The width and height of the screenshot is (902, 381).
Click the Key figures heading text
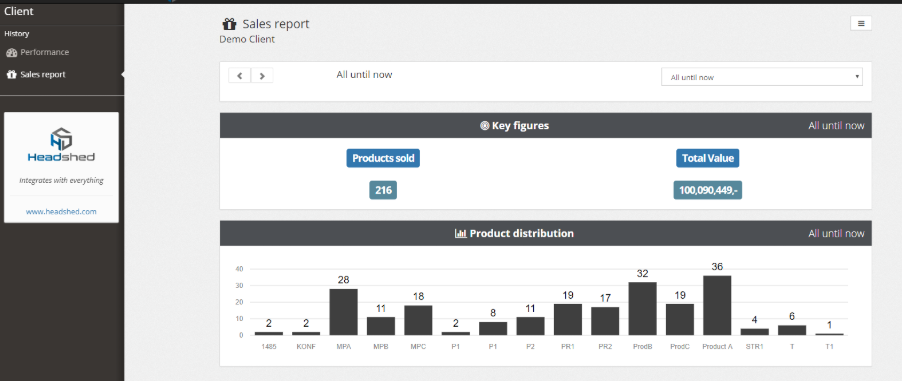[520, 125]
